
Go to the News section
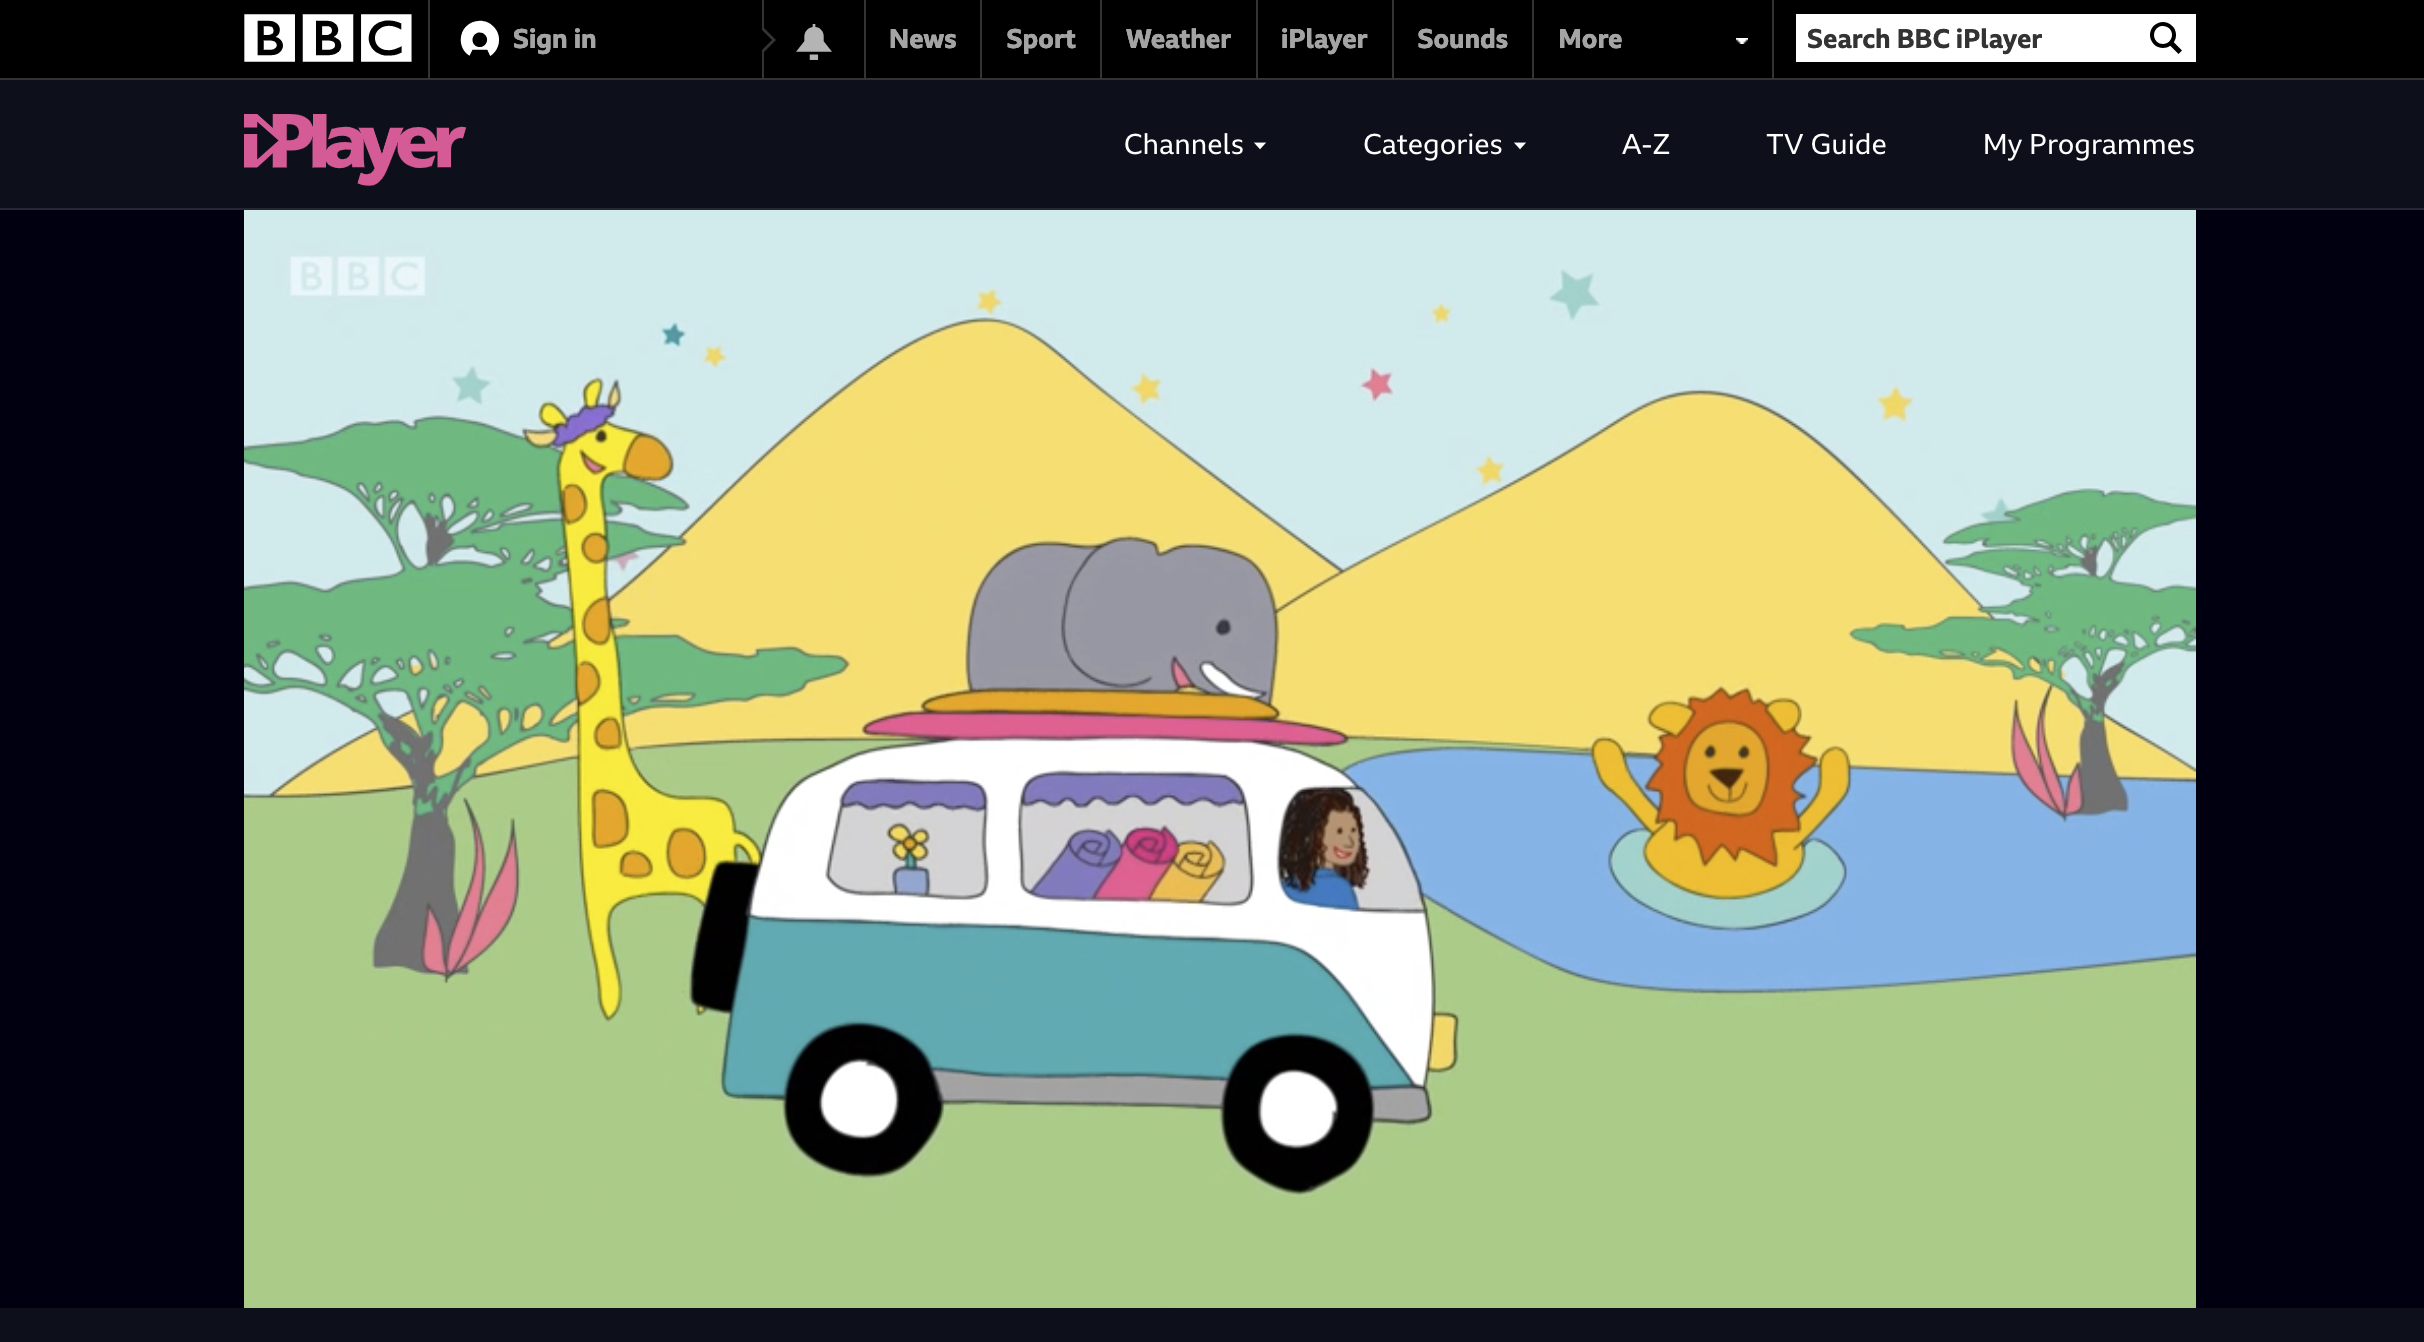click(x=922, y=39)
